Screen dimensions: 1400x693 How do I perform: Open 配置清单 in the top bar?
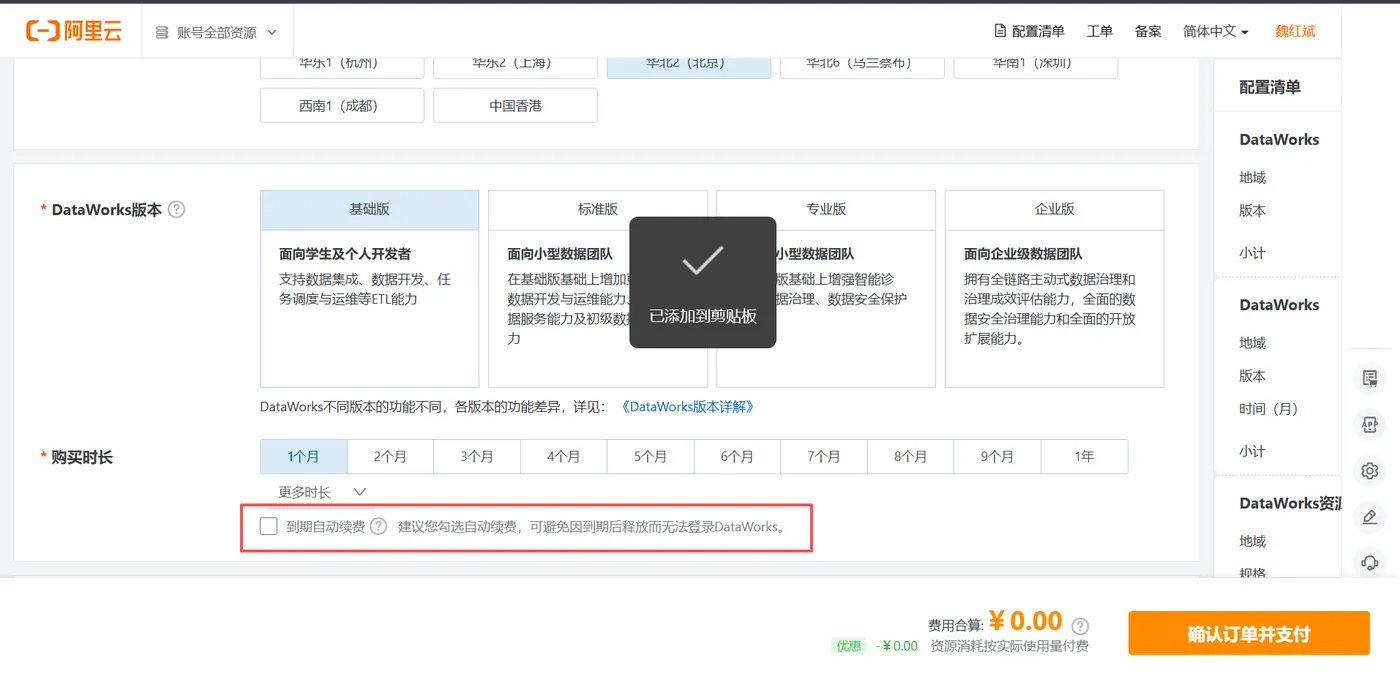point(1029,32)
